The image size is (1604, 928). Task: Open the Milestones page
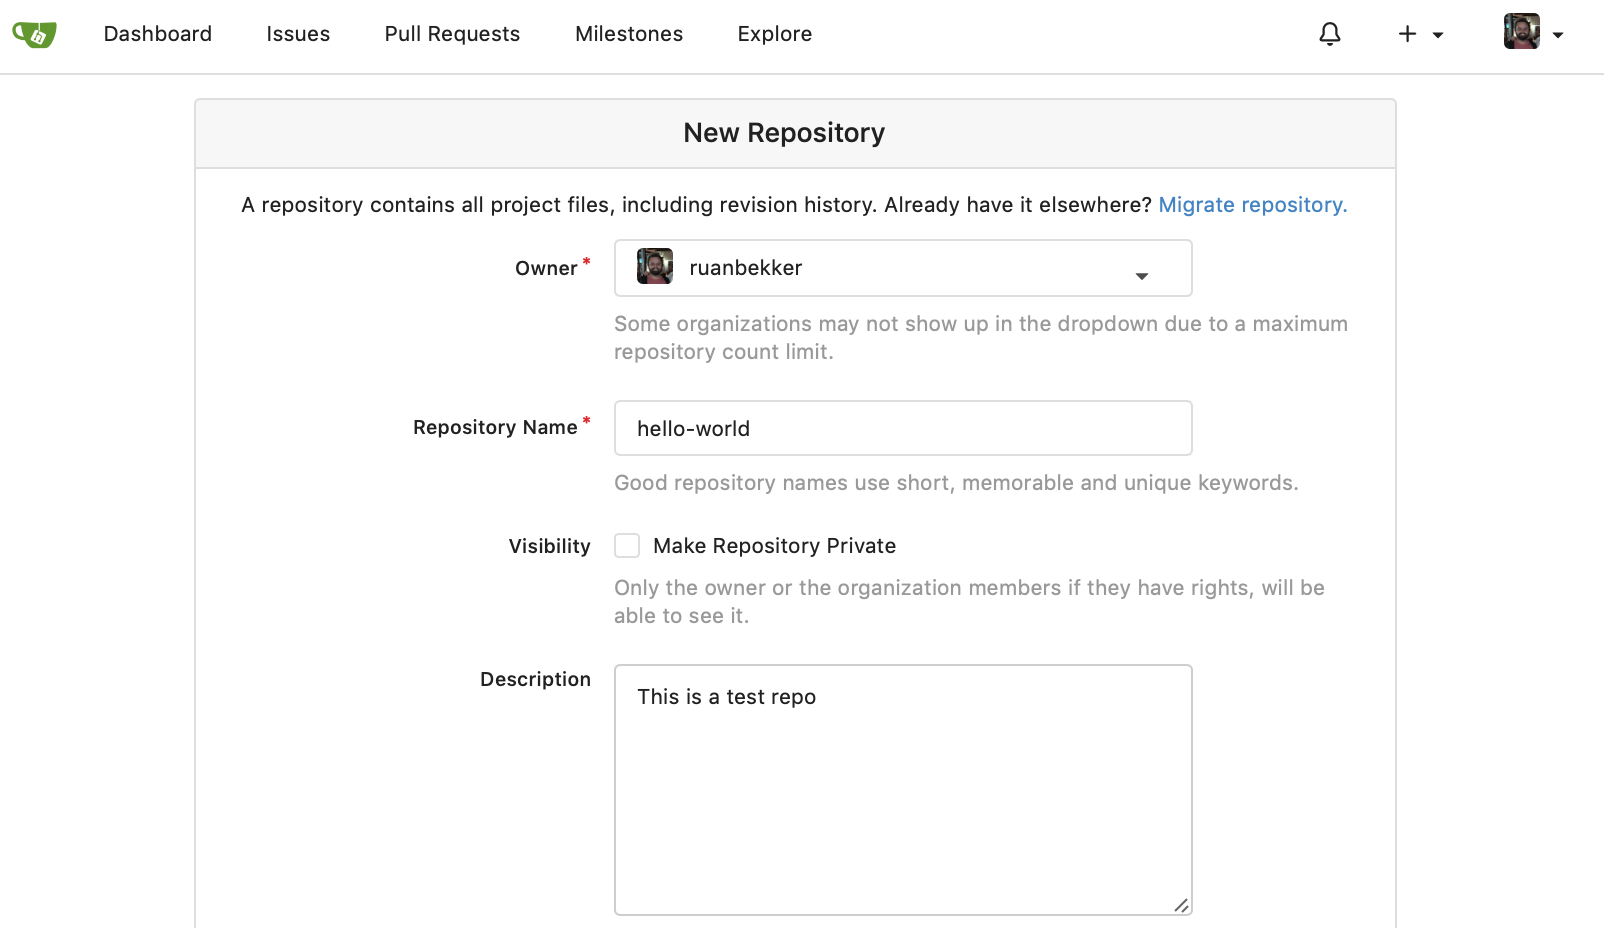[x=629, y=34]
